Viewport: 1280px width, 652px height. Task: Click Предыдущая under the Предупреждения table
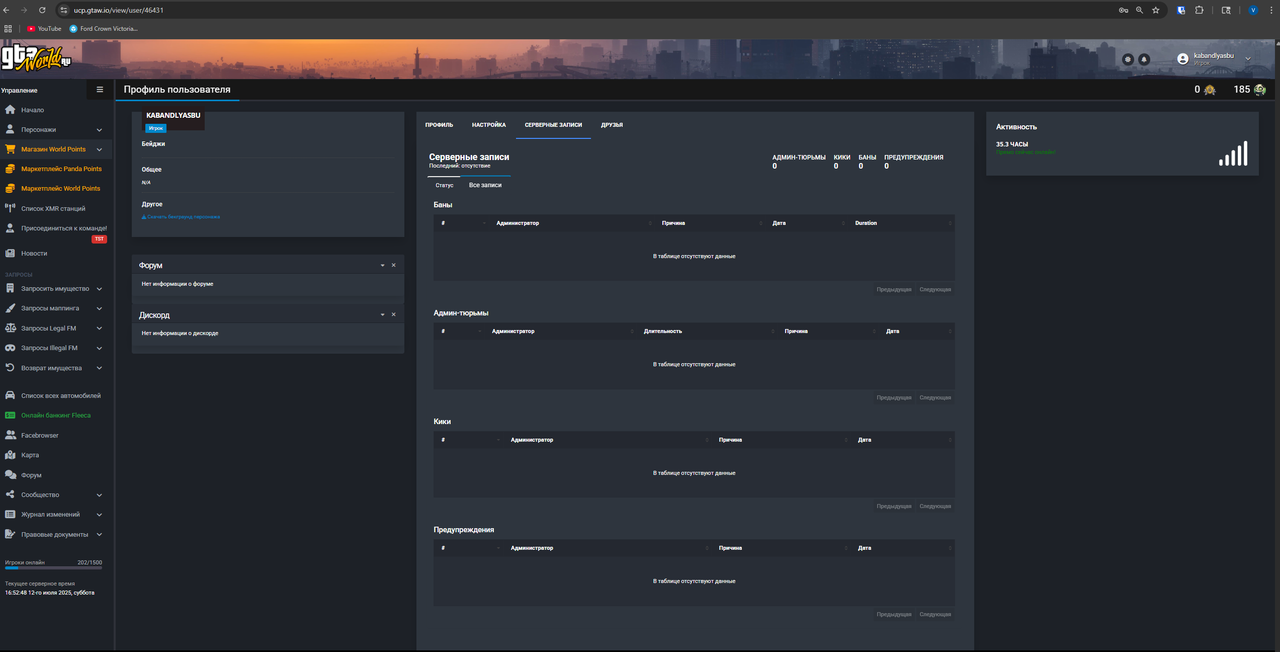pos(894,614)
